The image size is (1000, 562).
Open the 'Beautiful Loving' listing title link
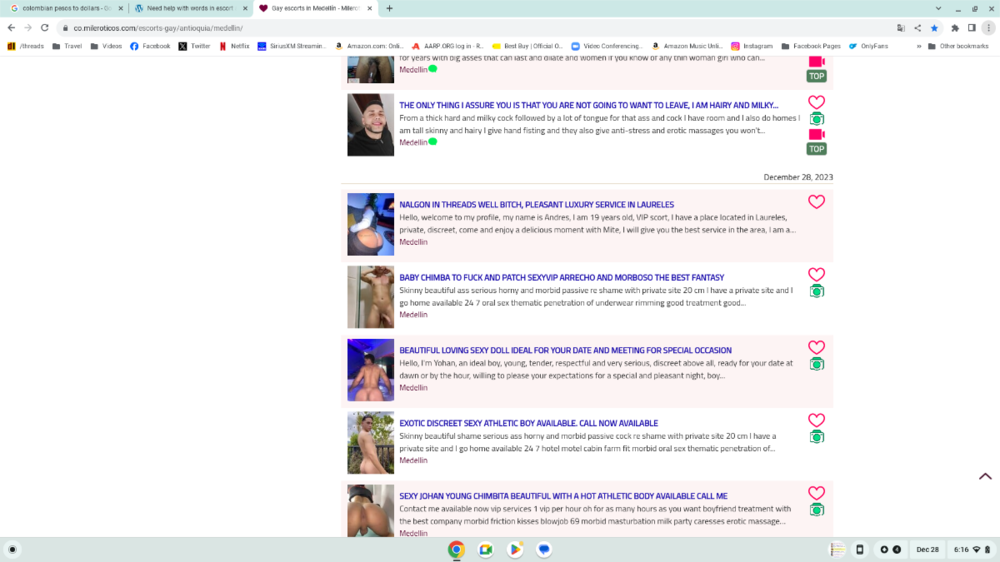(565, 351)
